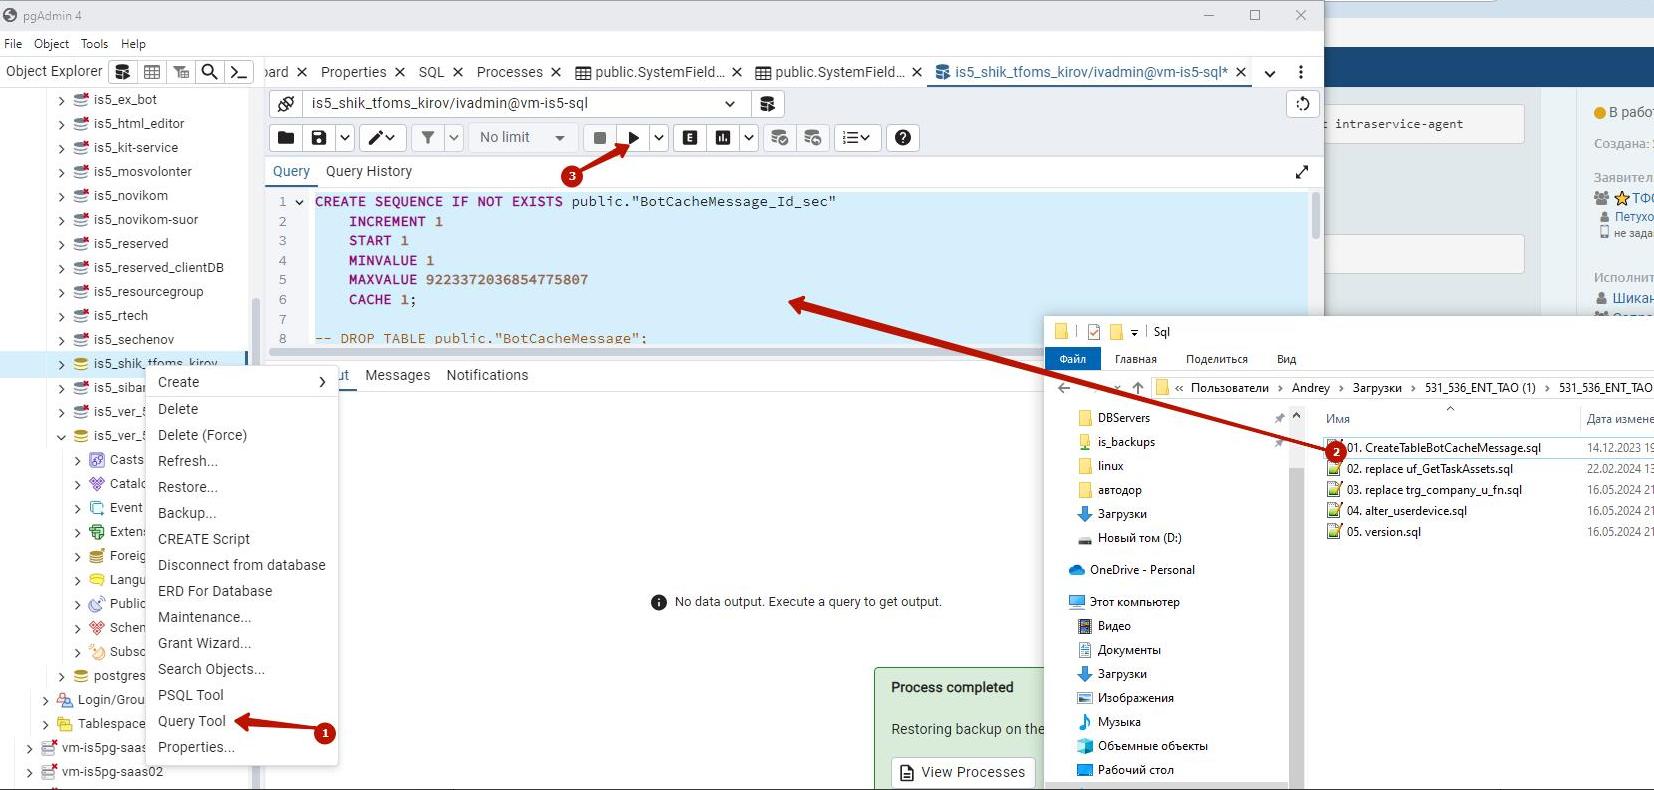Open the Messages tab in output panel
The image size is (1654, 790).
click(x=397, y=375)
